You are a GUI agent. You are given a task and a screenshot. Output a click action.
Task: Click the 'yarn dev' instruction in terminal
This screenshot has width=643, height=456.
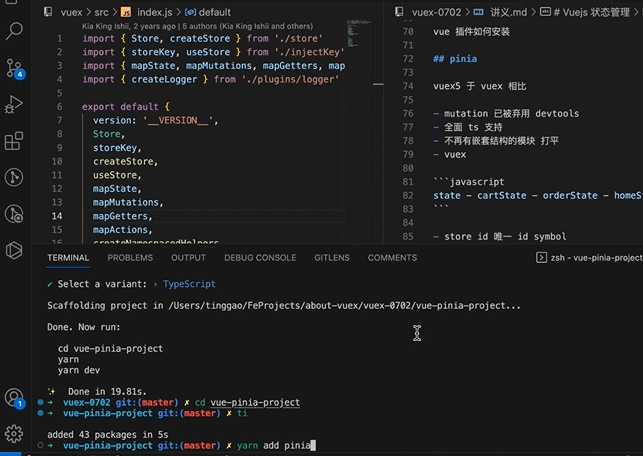[79, 370]
